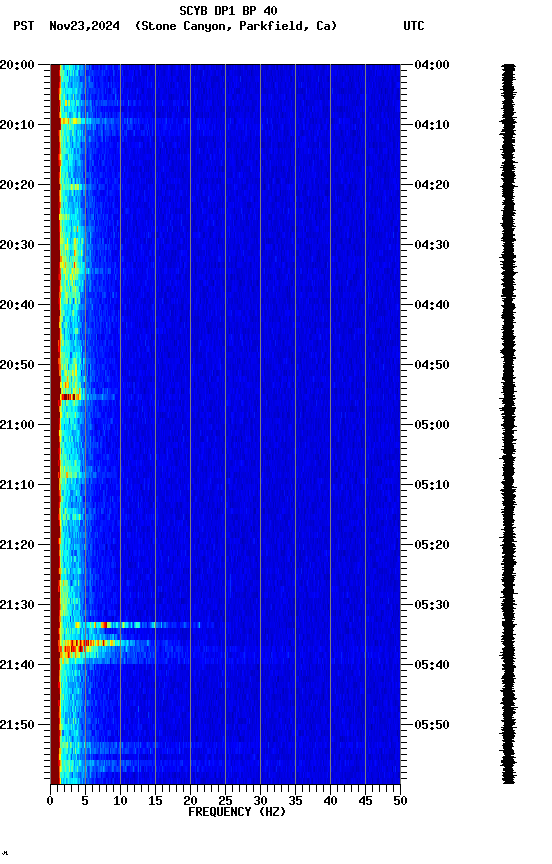The height and width of the screenshot is (864, 552).
Task: Click the frequency axis value "25"
Action: point(225,801)
